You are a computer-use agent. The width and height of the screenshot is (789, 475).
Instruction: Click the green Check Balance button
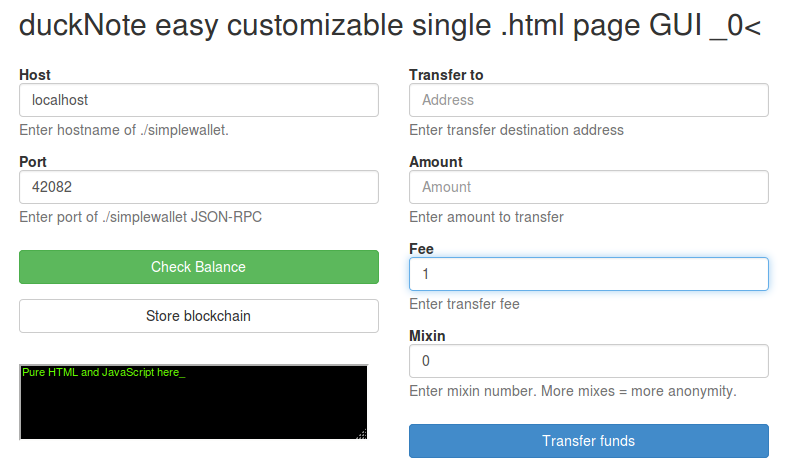(199, 267)
